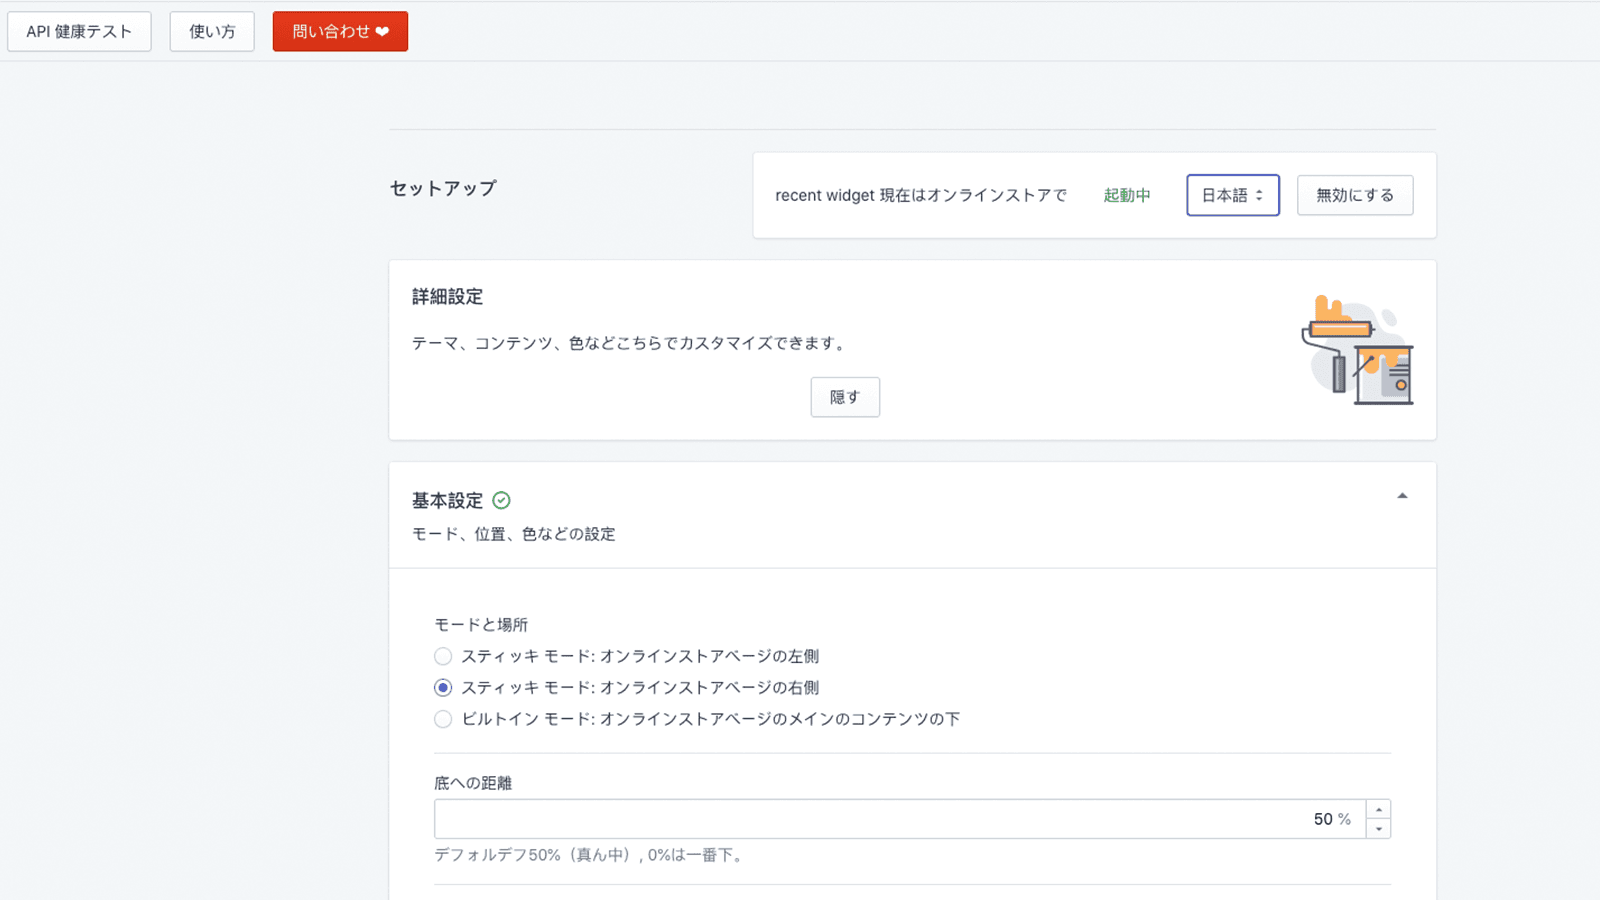Open the 使い方 help page

[211, 31]
